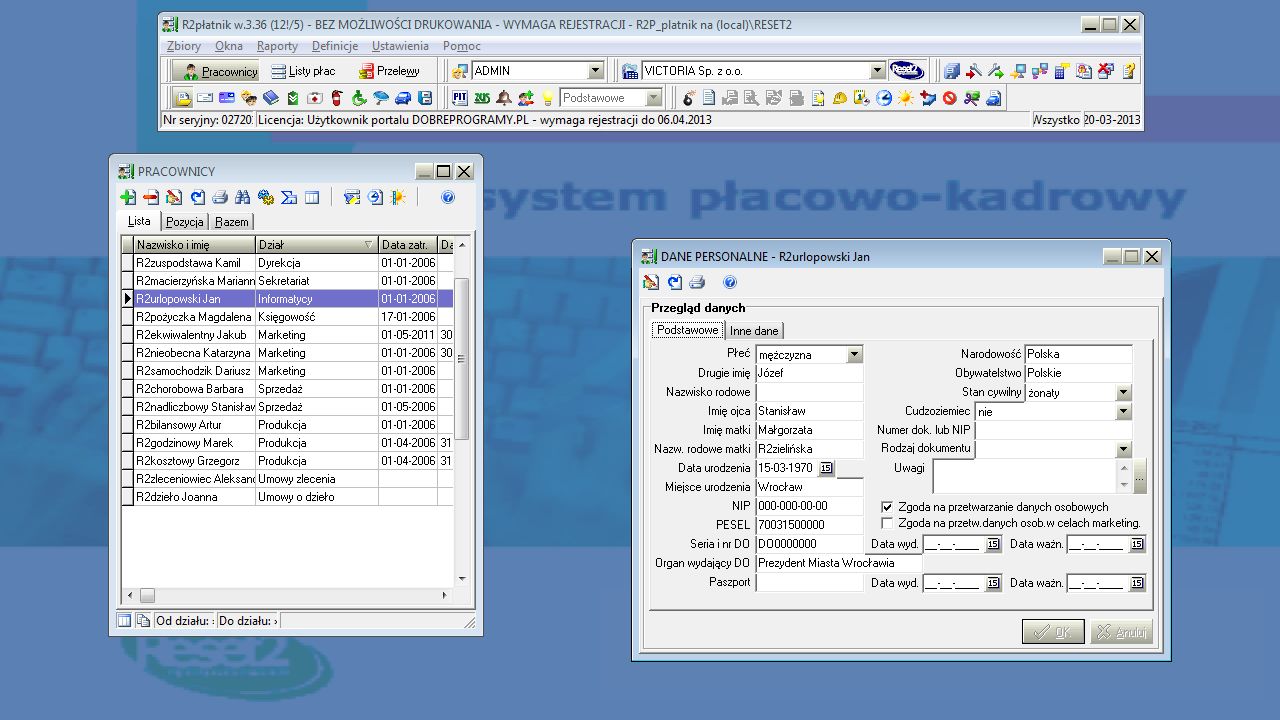This screenshot has width=1280, height=720.
Task: Help icon in DANE PERSONALNE toolbar
Action: pyautogui.click(x=730, y=282)
